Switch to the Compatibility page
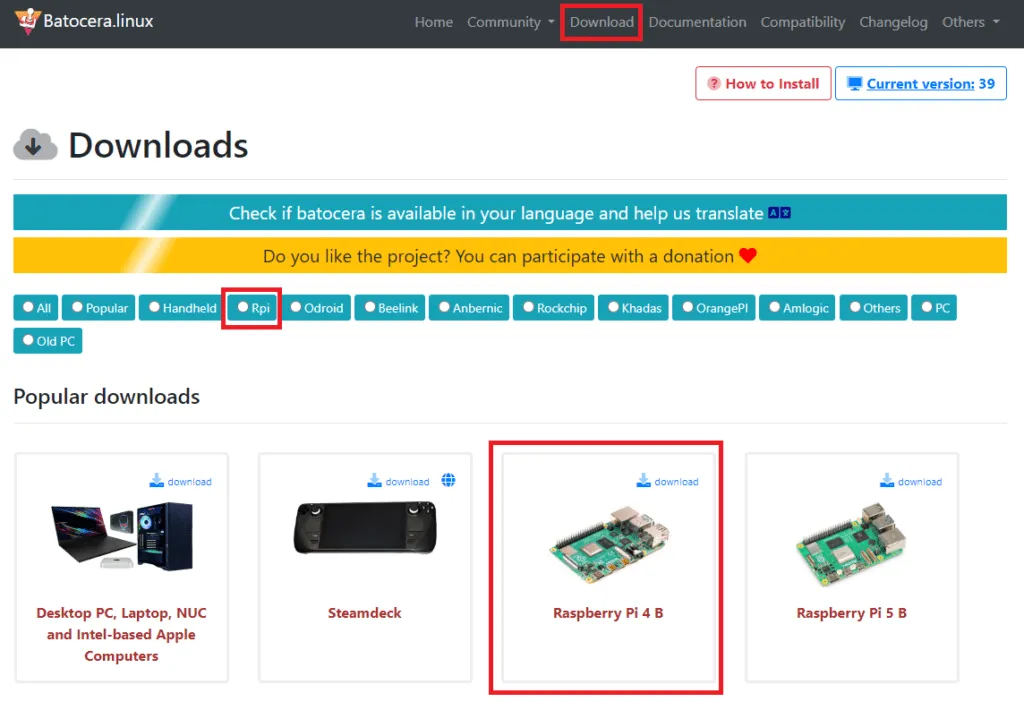The width and height of the screenshot is (1024, 702). (x=802, y=22)
